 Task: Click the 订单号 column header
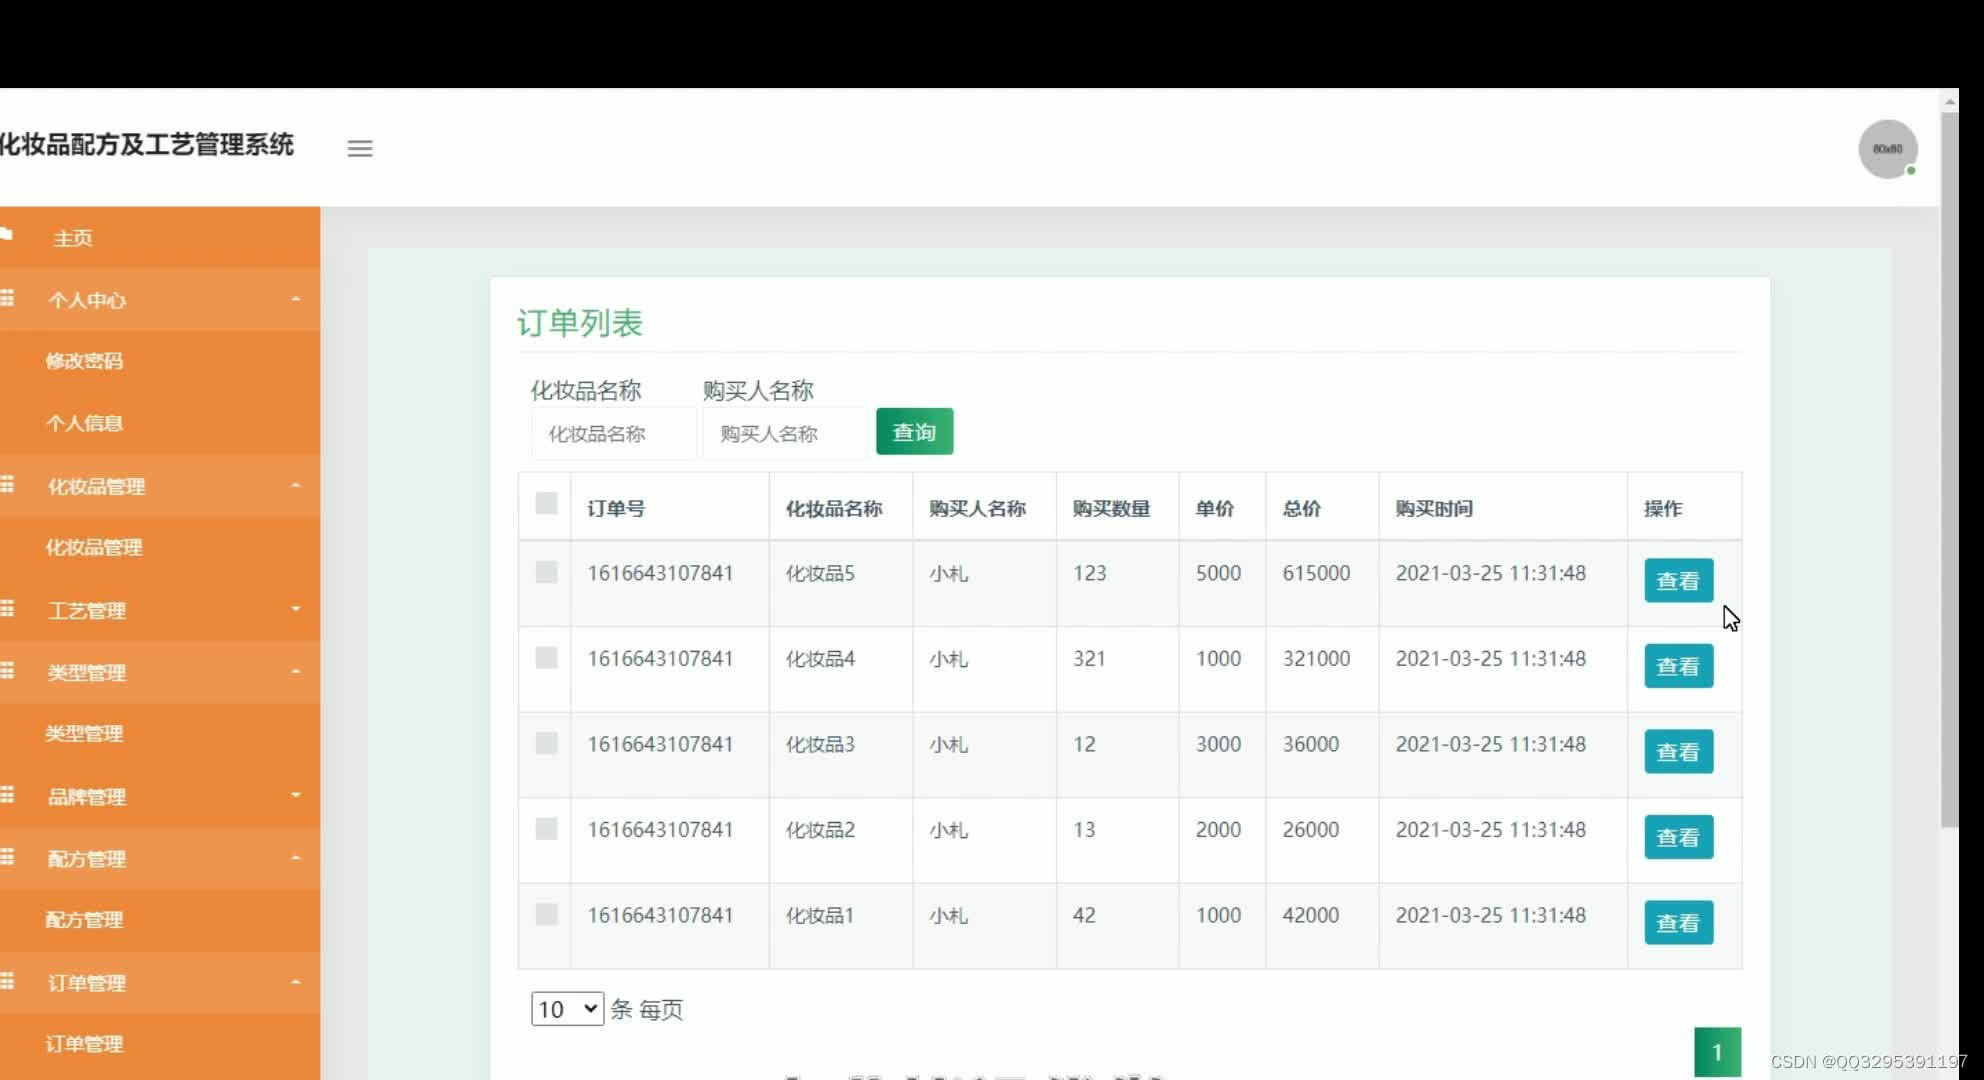(x=616, y=508)
